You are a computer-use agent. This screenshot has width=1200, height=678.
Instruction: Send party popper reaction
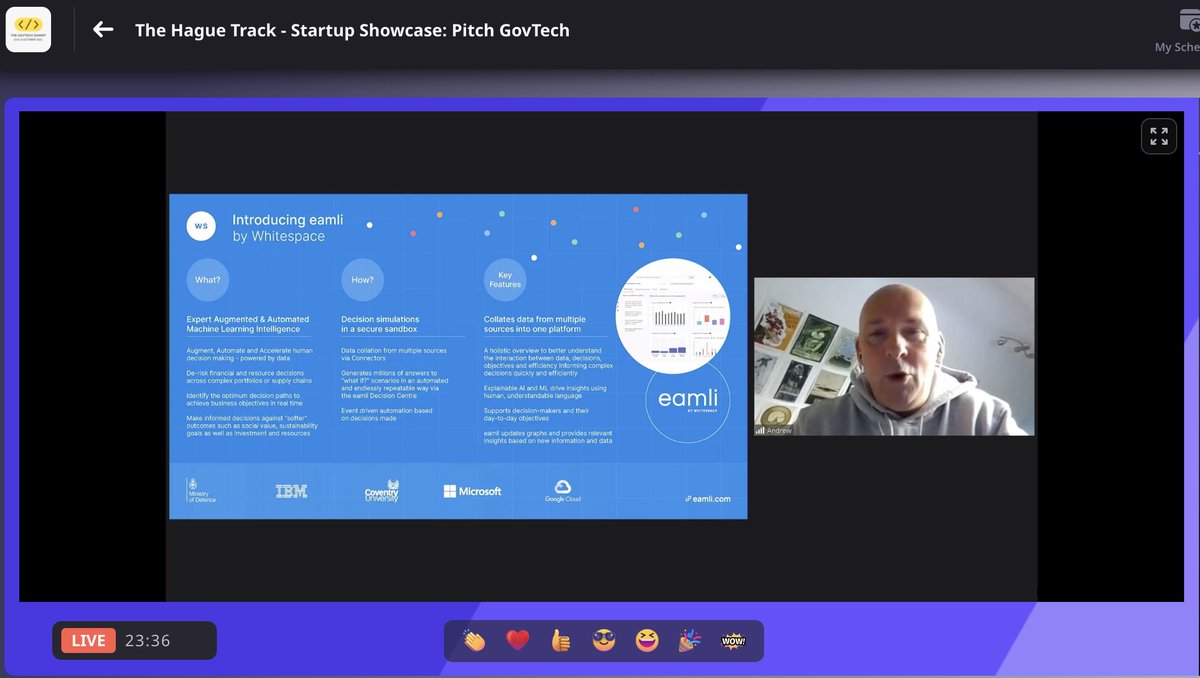tap(690, 640)
